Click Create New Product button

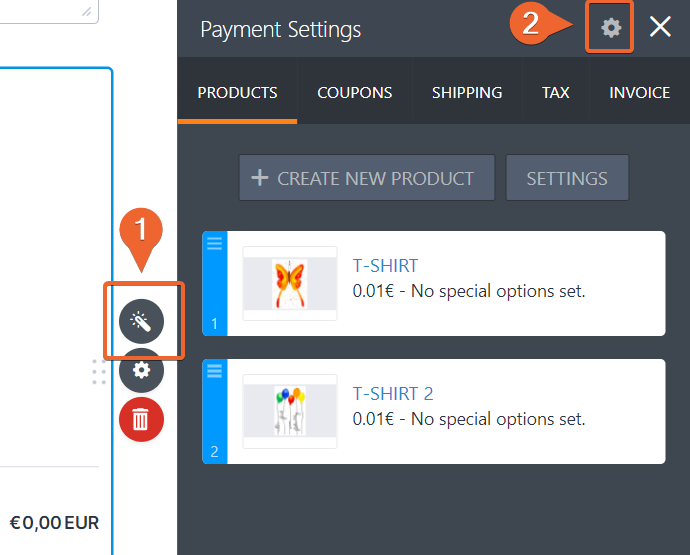(x=367, y=178)
